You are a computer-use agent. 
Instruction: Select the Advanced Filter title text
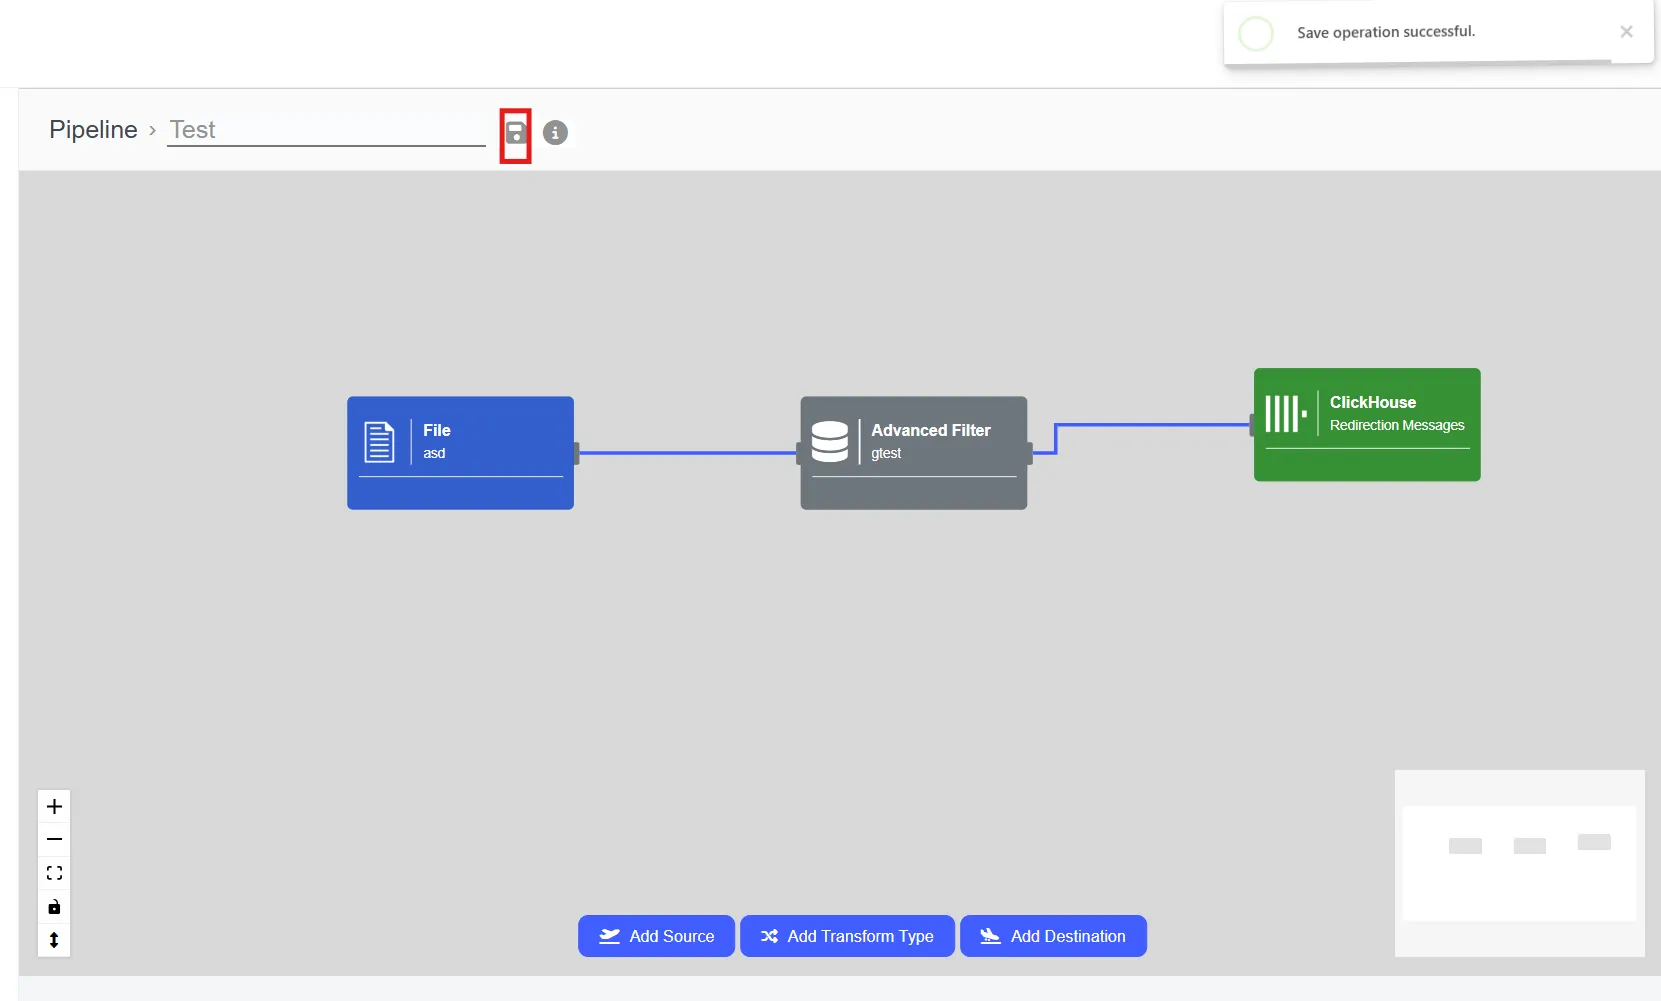(x=931, y=430)
